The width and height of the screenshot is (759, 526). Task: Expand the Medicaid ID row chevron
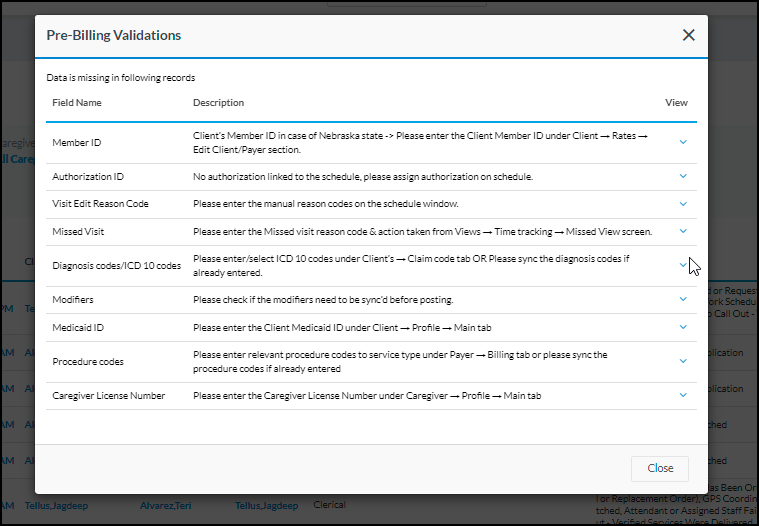(683, 327)
